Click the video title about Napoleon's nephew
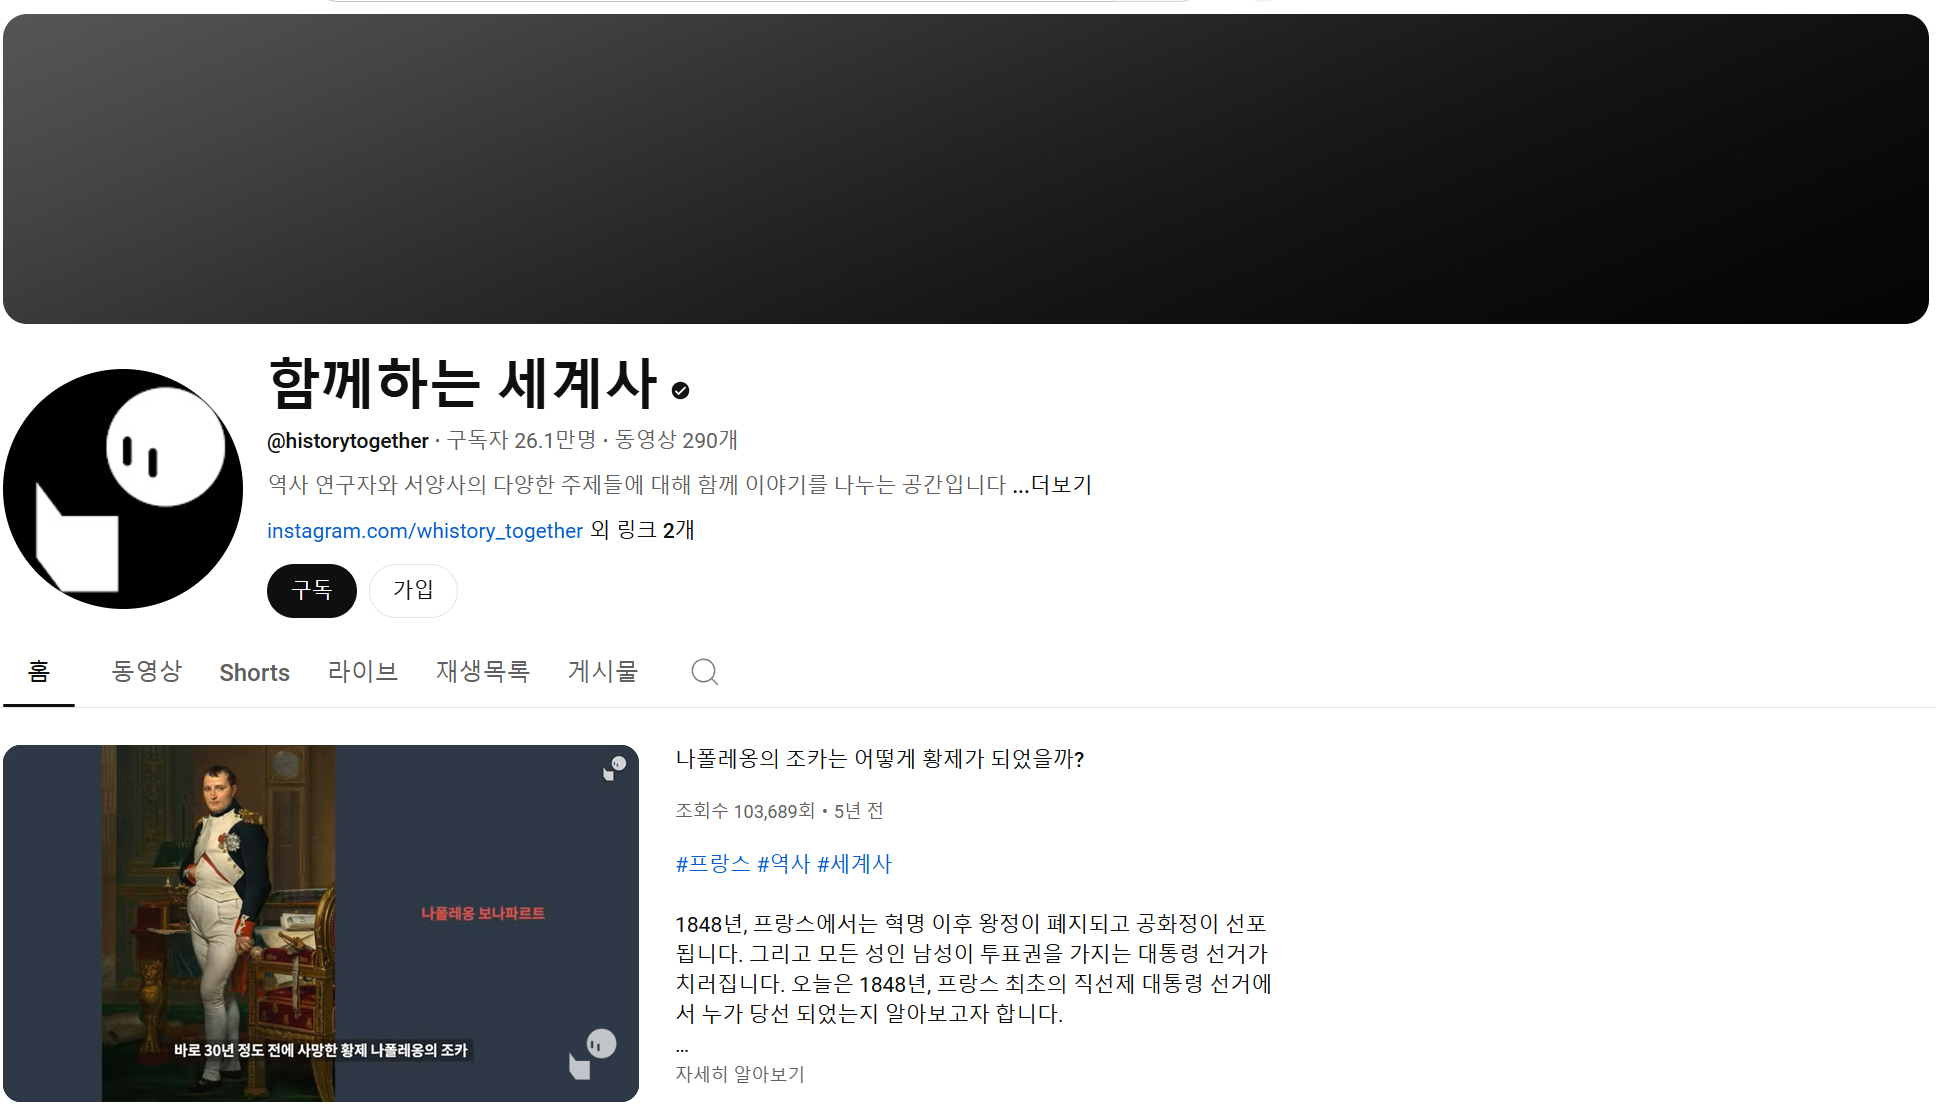 point(881,759)
